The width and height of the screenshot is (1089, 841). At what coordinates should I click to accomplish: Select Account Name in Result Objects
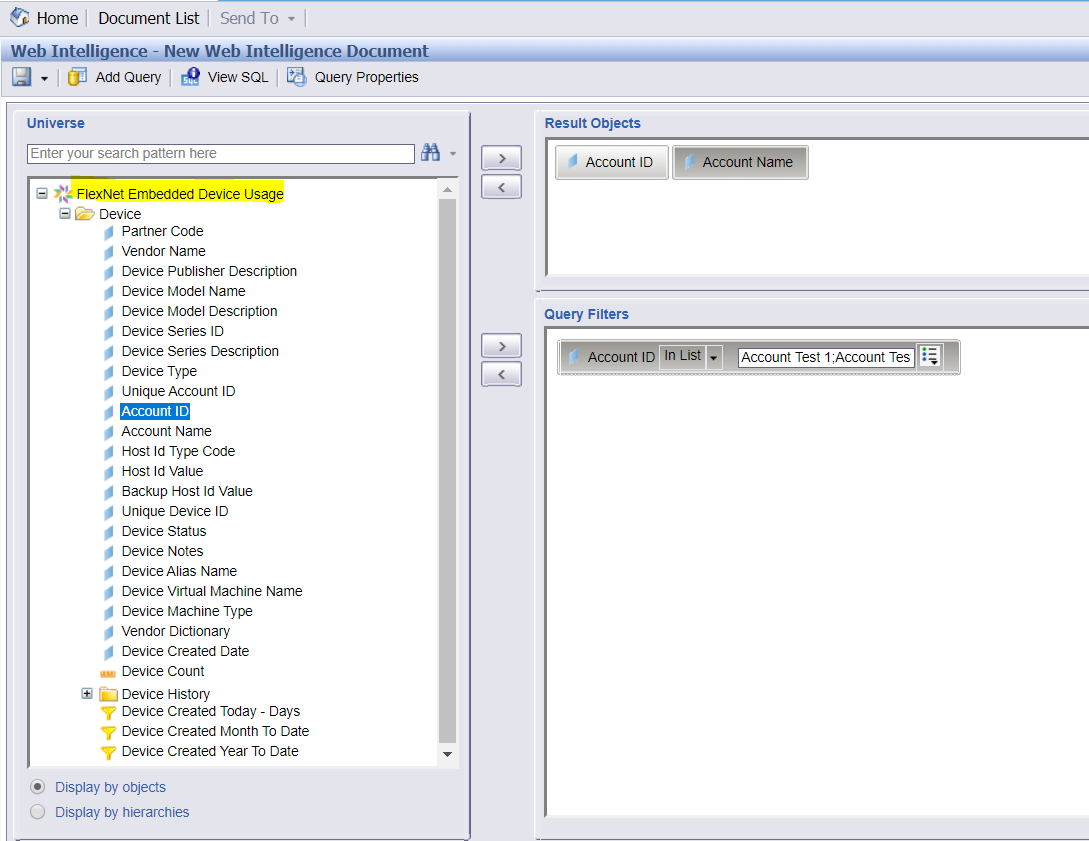click(x=740, y=163)
